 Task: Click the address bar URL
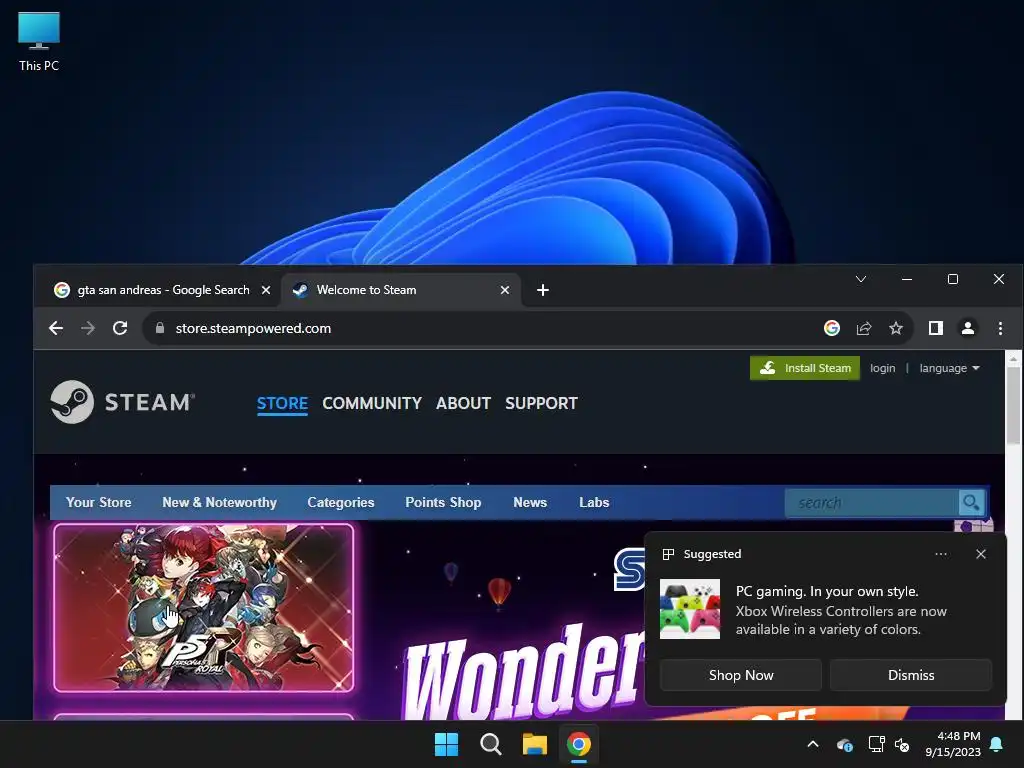[x=253, y=328]
